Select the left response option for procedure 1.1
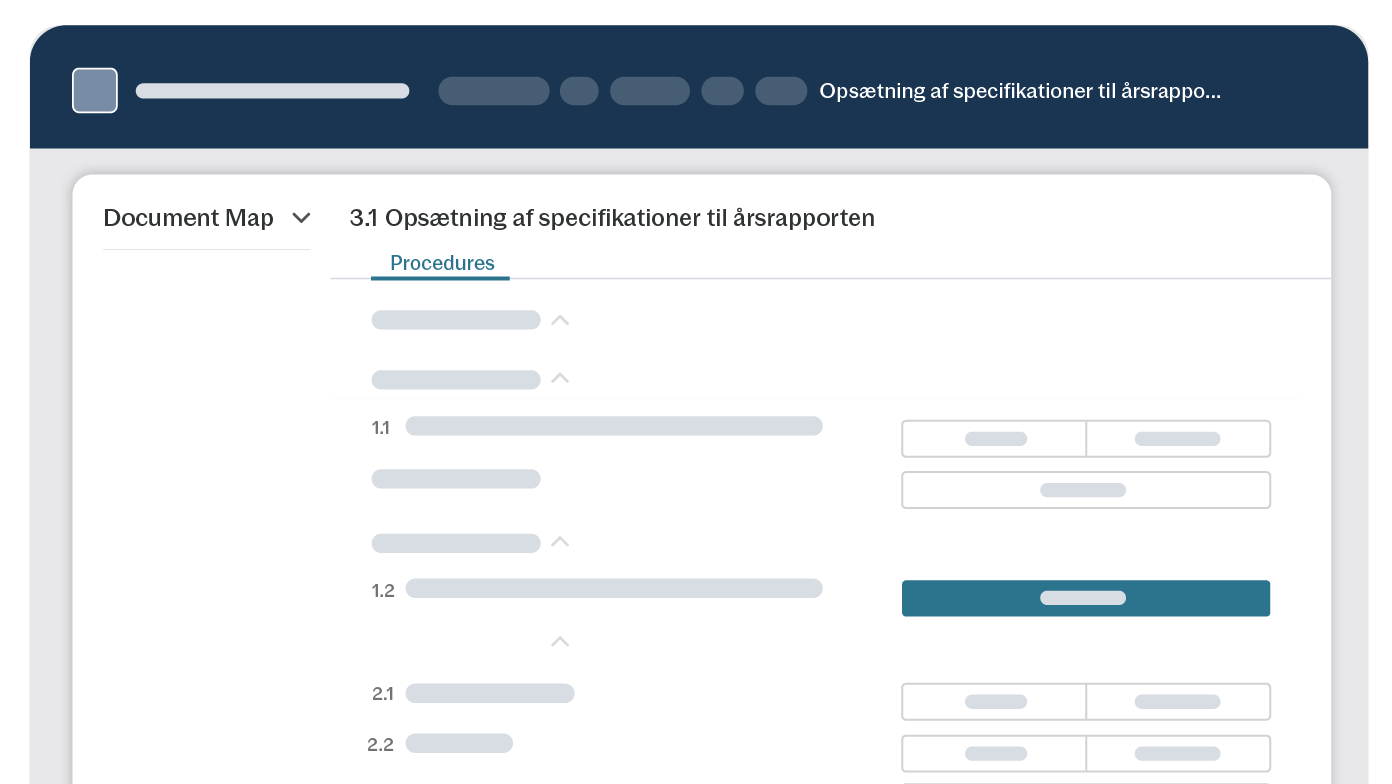This screenshot has width=1392, height=784. 994,439
